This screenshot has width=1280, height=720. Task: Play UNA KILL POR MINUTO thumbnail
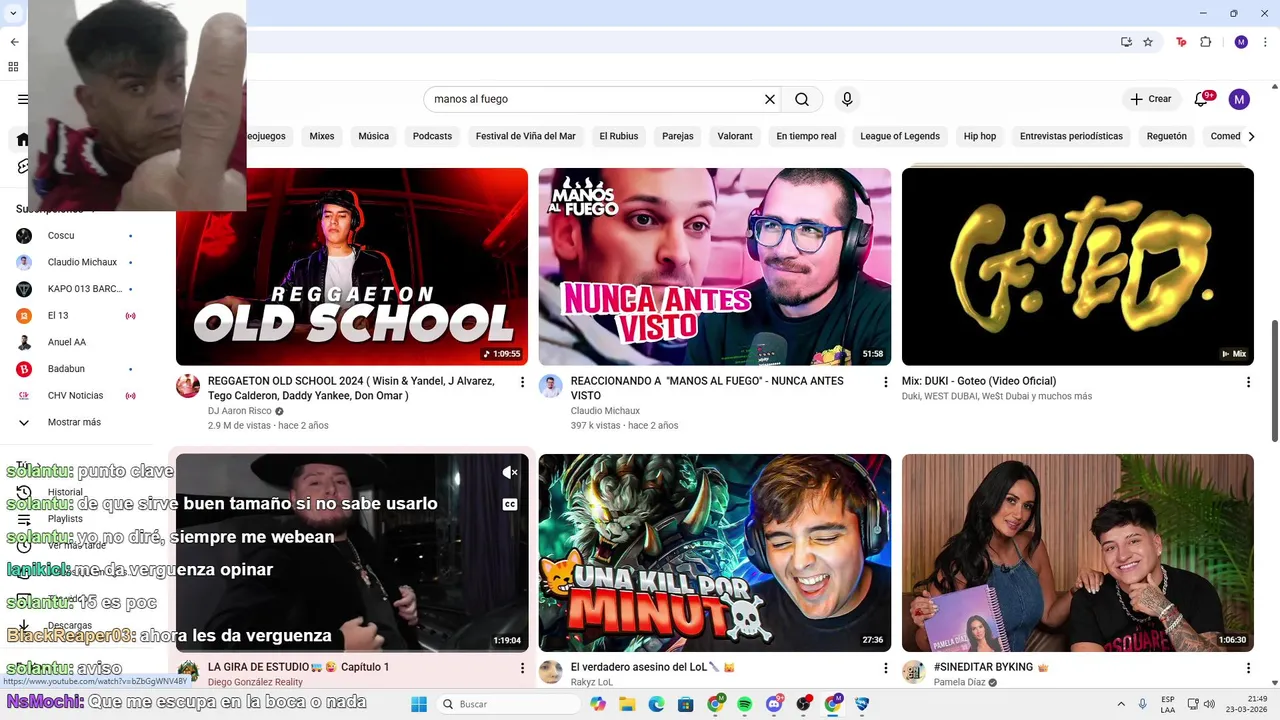click(x=715, y=553)
